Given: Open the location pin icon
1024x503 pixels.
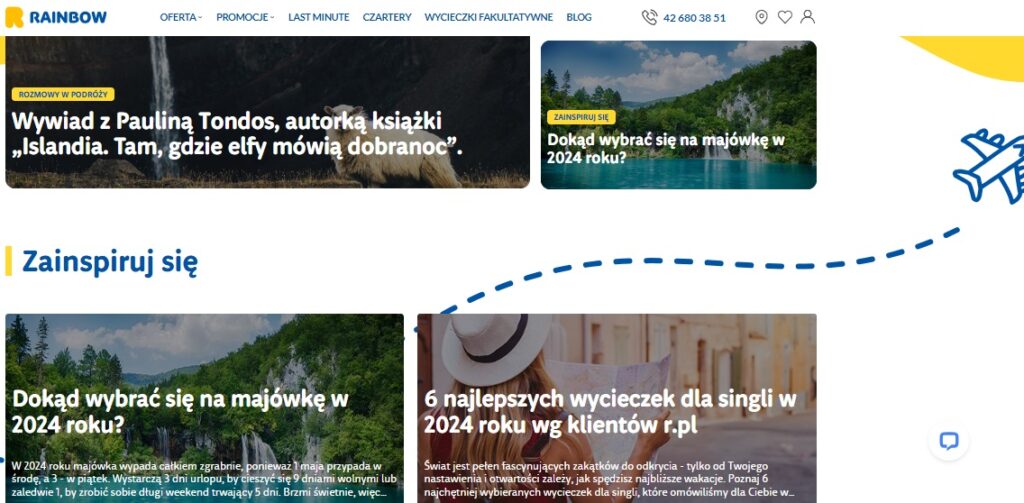Looking at the screenshot, I should click(x=761, y=17).
